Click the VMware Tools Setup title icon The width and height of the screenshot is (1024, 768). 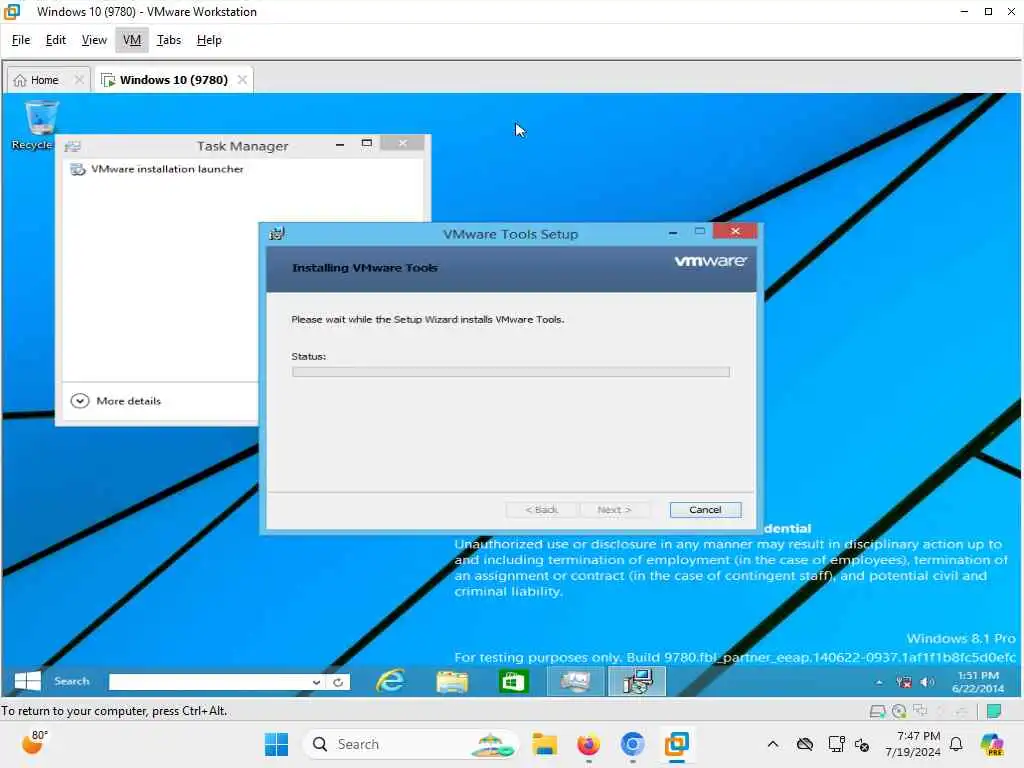tap(277, 233)
